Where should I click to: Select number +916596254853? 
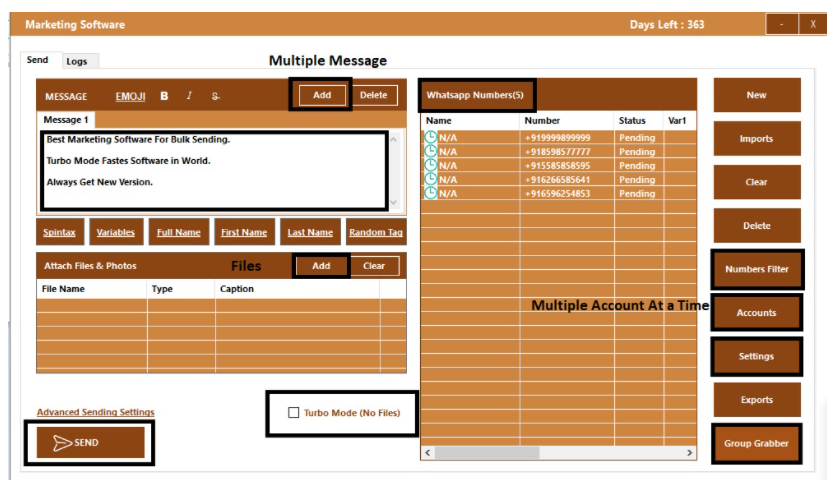[557, 194]
